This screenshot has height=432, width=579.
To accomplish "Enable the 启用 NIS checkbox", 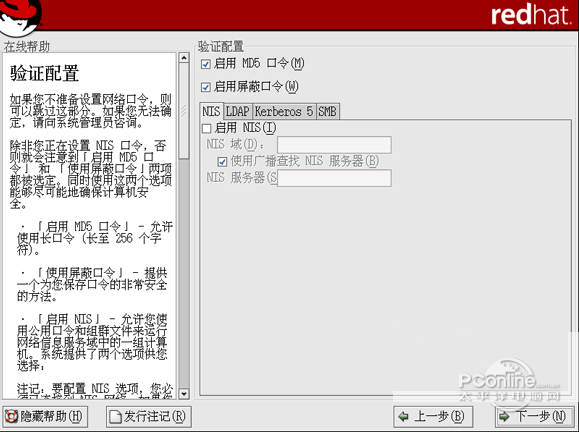I will [206, 128].
